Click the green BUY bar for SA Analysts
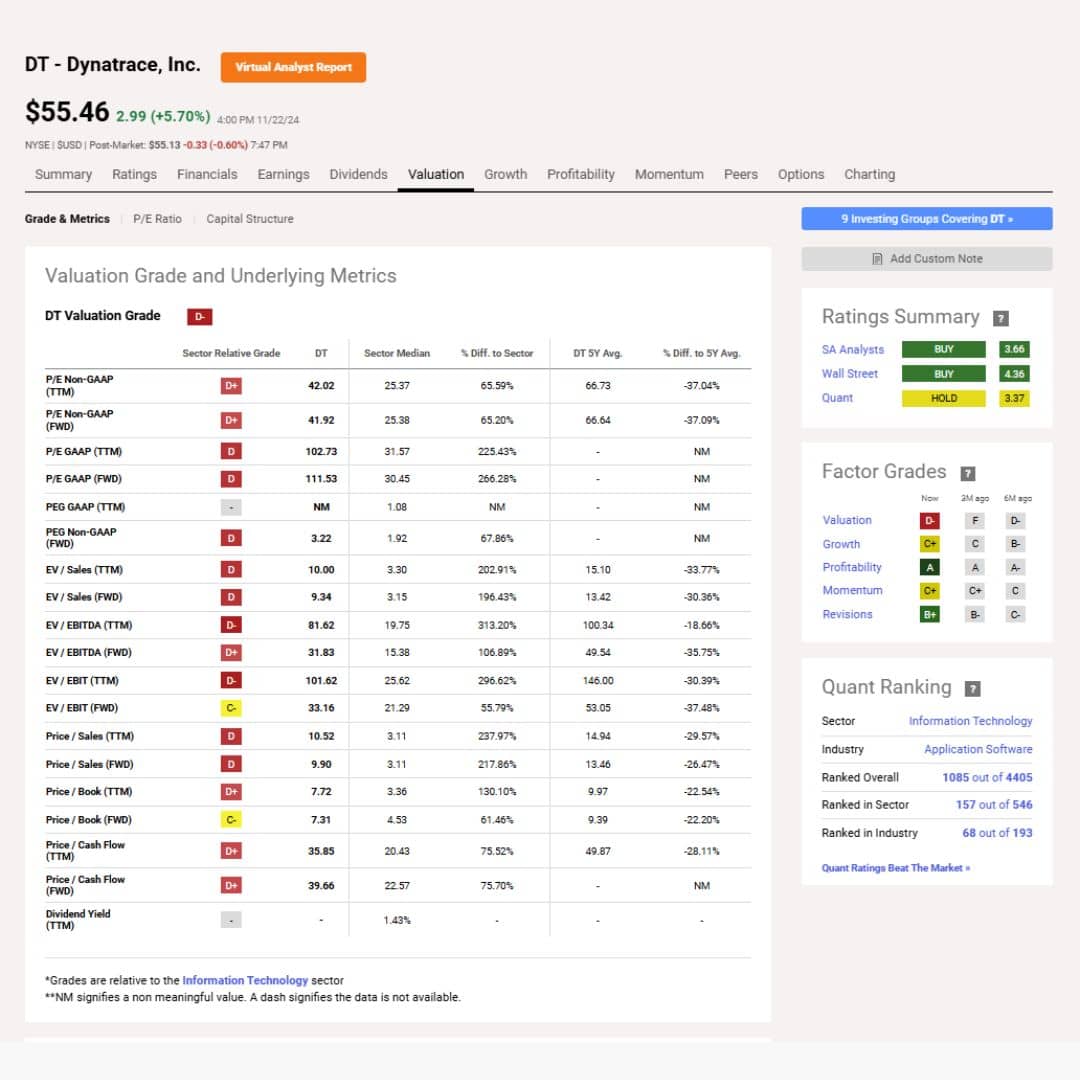Viewport: 1080px width, 1080px height. pos(944,350)
